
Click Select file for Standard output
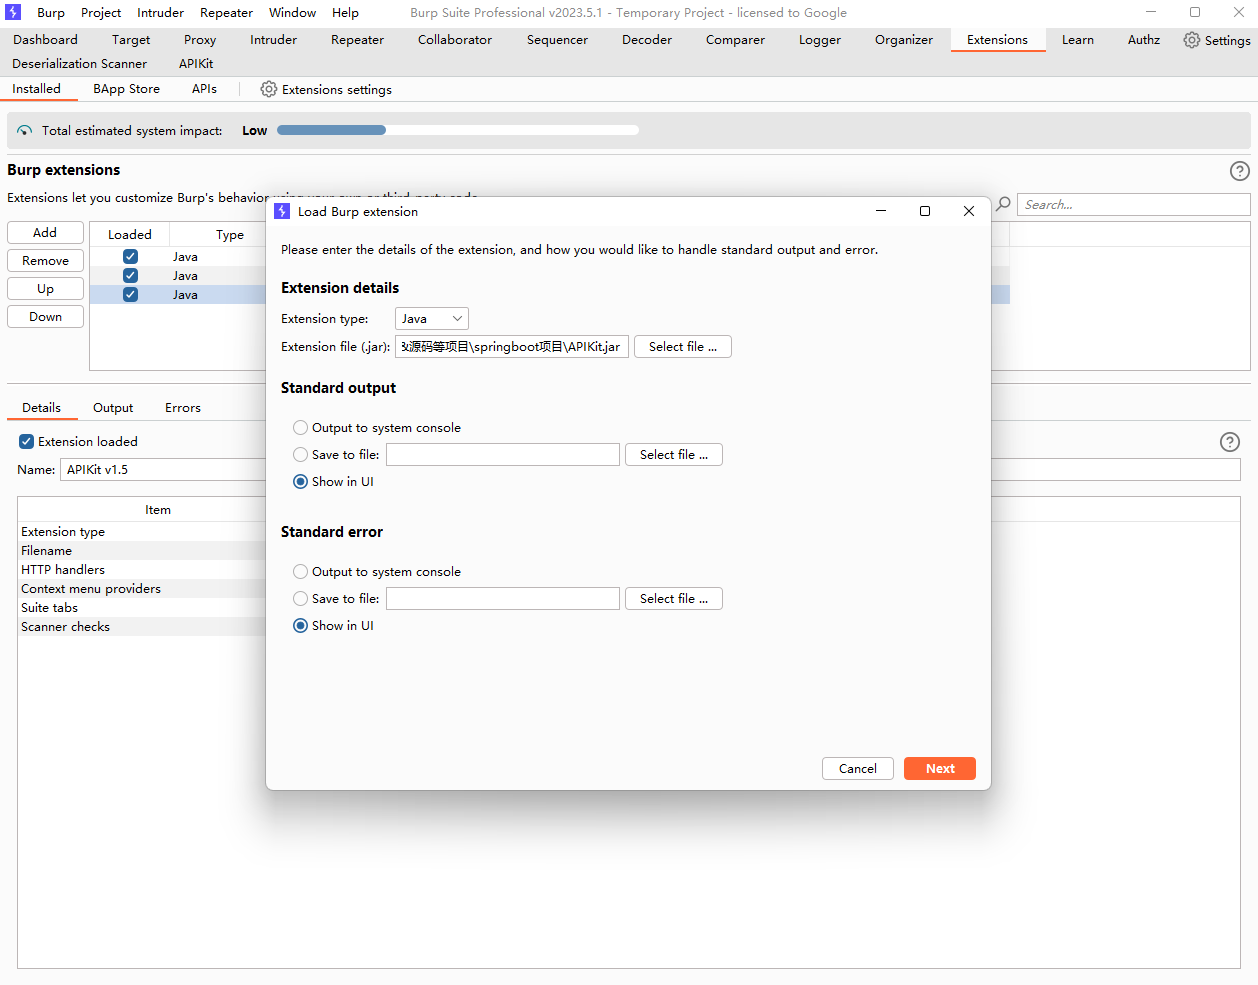(674, 455)
